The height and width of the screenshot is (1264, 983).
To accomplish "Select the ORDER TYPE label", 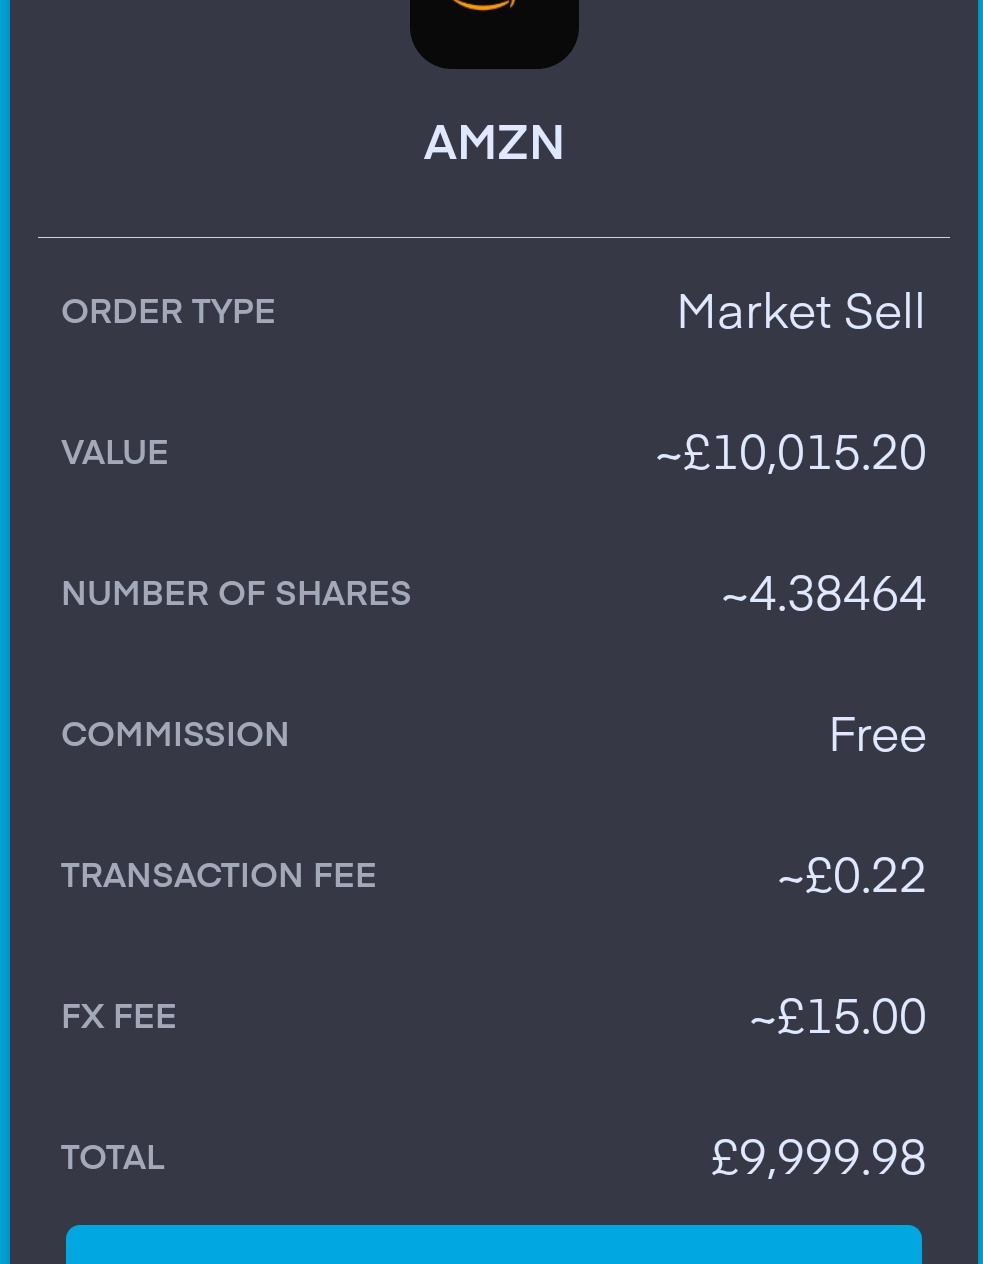I will pyautogui.click(x=168, y=312).
